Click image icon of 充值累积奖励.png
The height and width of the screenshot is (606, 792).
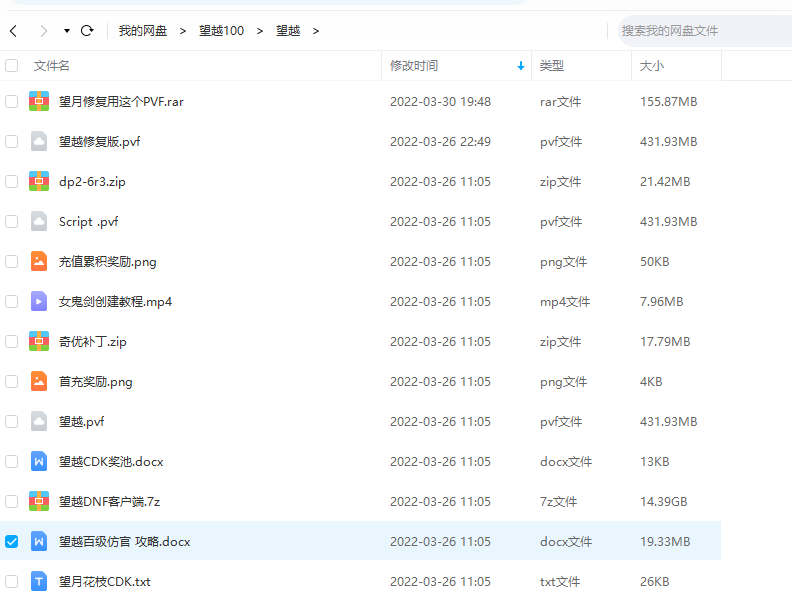(39, 261)
